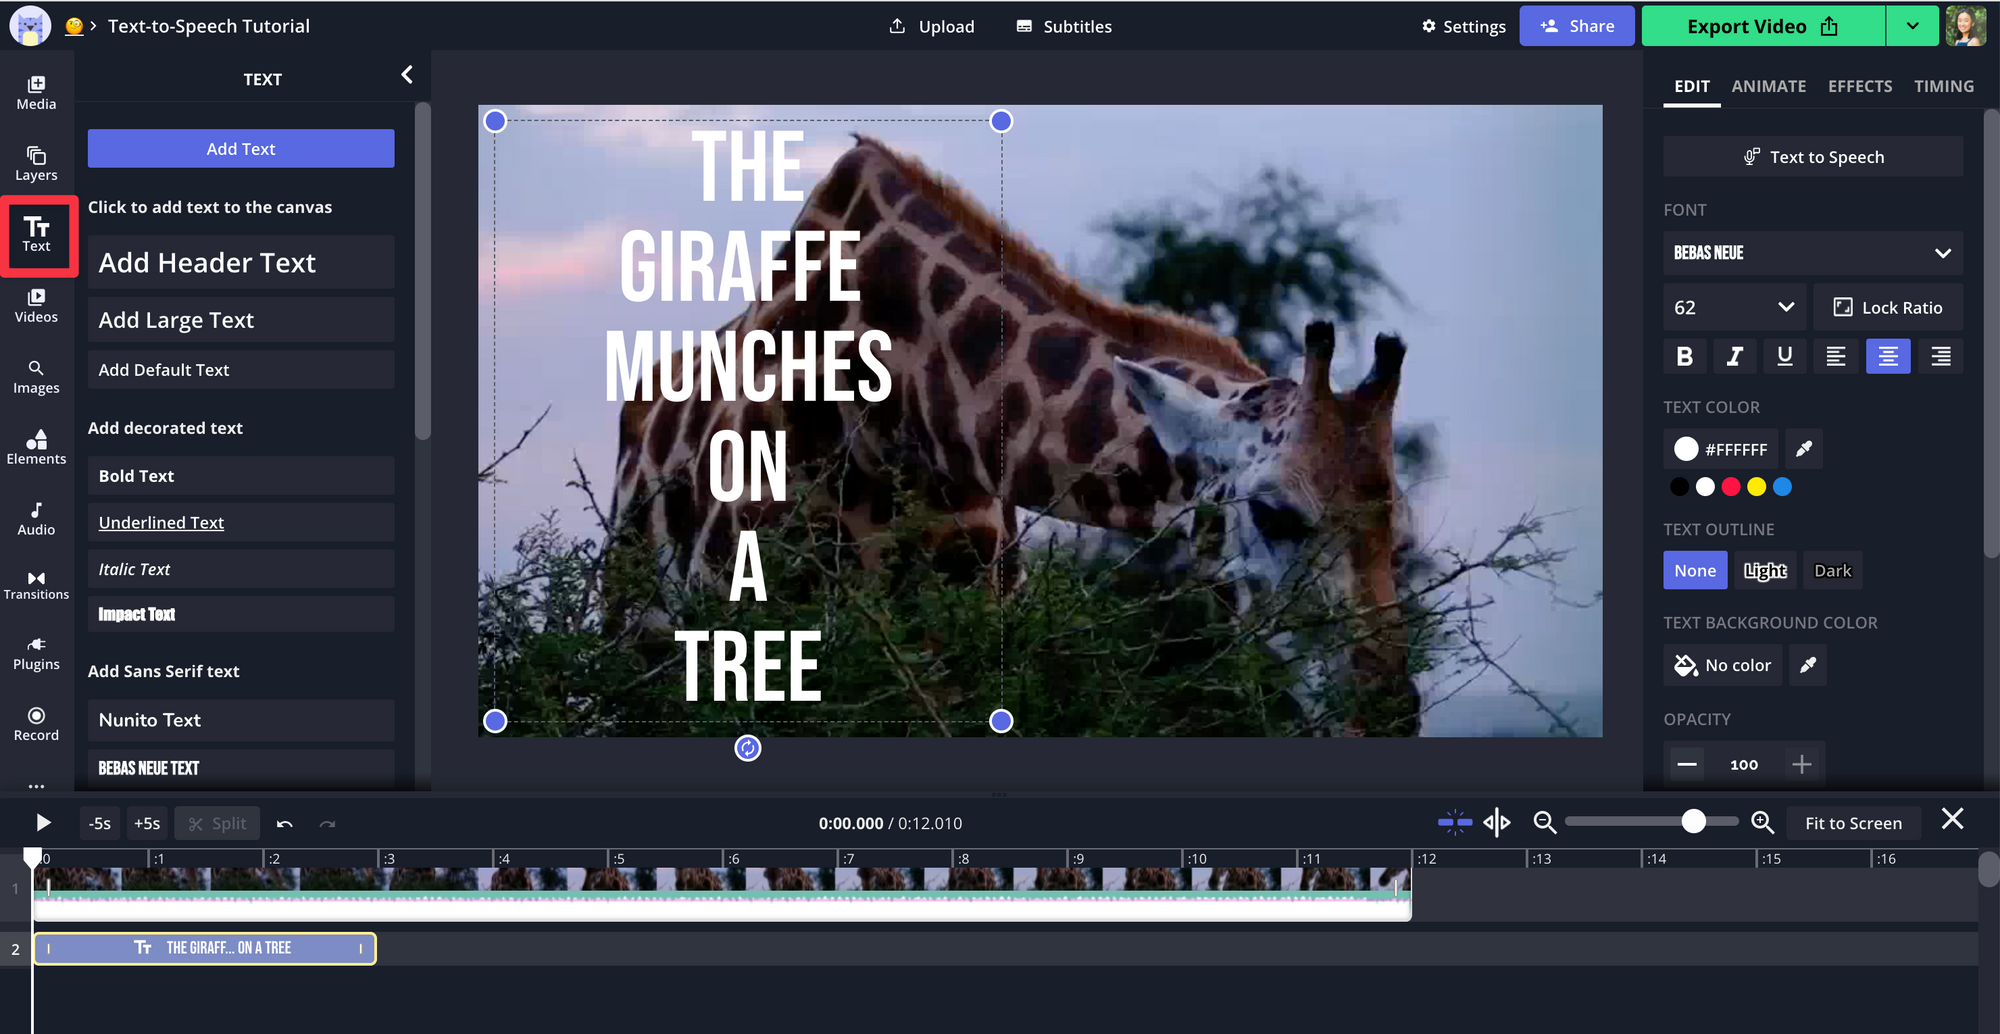Toggle italic text style
This screenshot has width=2000, height=1034.
click(1735, 356)
